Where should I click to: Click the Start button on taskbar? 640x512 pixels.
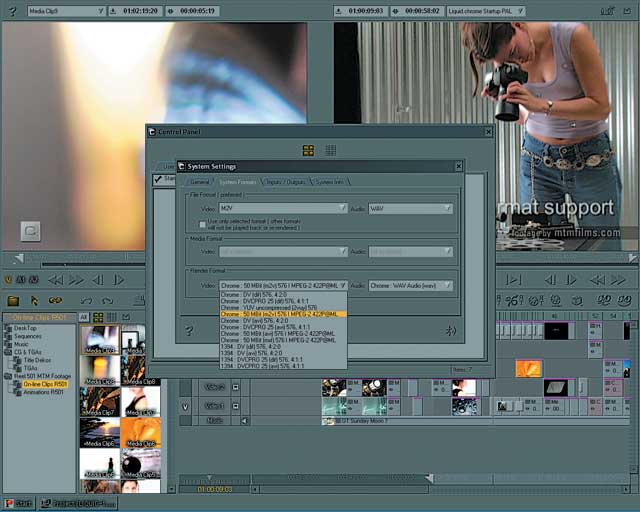click(19, 503)
